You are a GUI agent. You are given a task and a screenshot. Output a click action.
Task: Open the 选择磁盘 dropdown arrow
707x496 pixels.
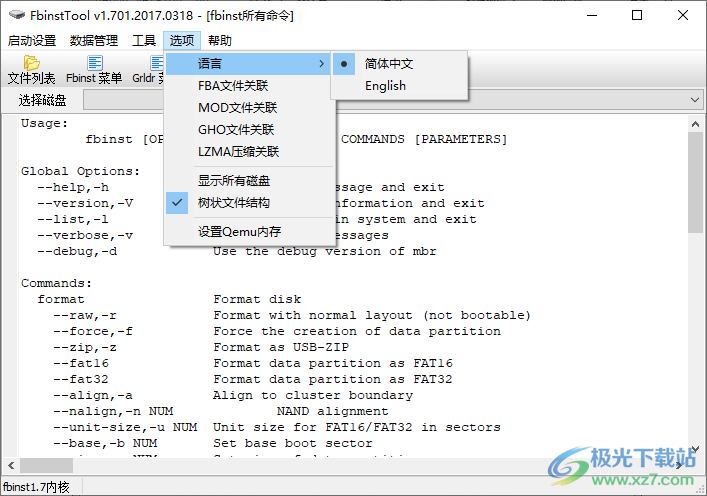[695, 100]
